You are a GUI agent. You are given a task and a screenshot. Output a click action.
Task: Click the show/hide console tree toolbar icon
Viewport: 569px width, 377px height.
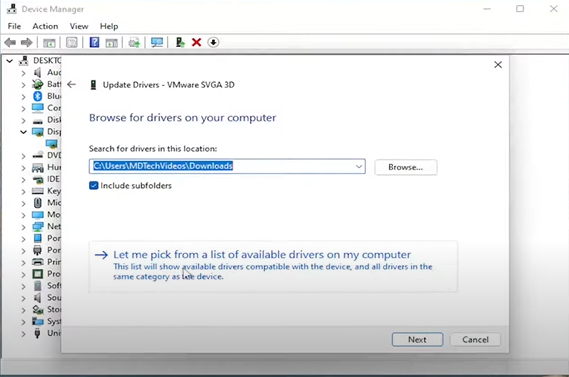coord(49,43)
